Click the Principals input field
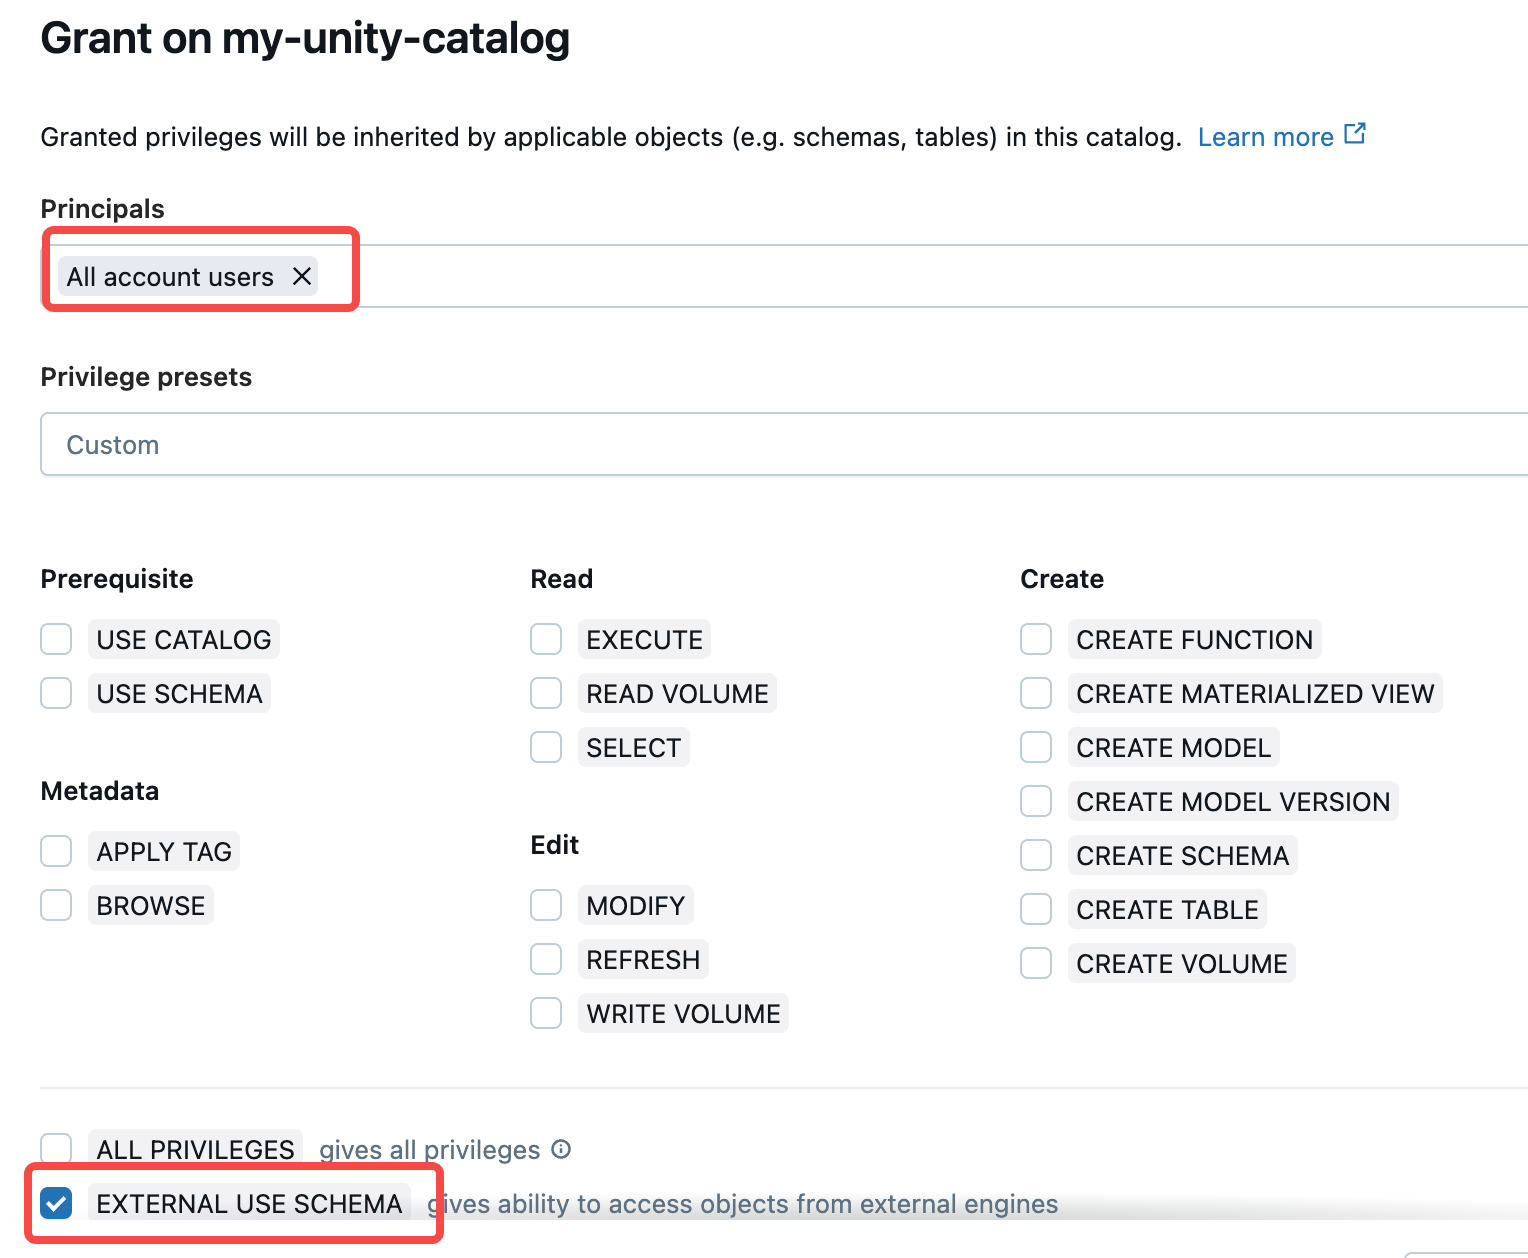This screenshot has width=1528, height=1258. tap(800, 276)
